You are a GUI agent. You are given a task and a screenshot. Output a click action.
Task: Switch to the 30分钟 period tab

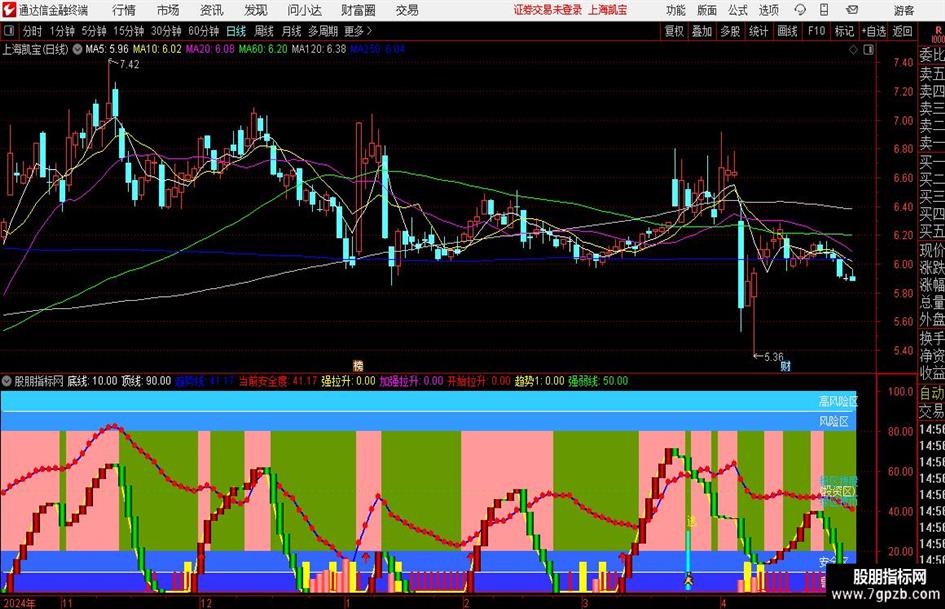(166, 31)
